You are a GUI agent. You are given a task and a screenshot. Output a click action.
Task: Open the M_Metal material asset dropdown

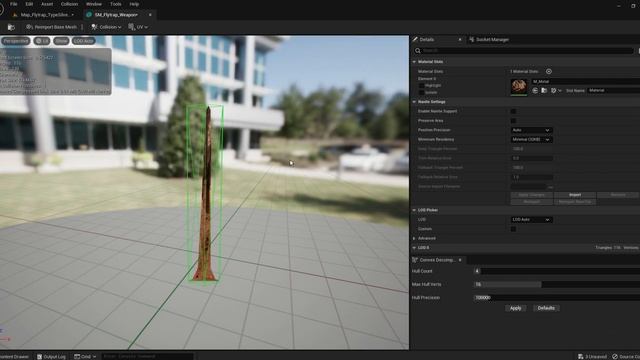pyautogui.click(x=585, y=82)
